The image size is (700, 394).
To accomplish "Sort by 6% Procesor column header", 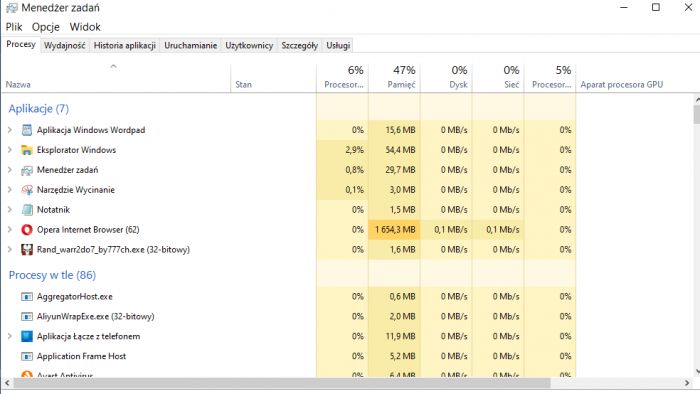I will 342,78.
